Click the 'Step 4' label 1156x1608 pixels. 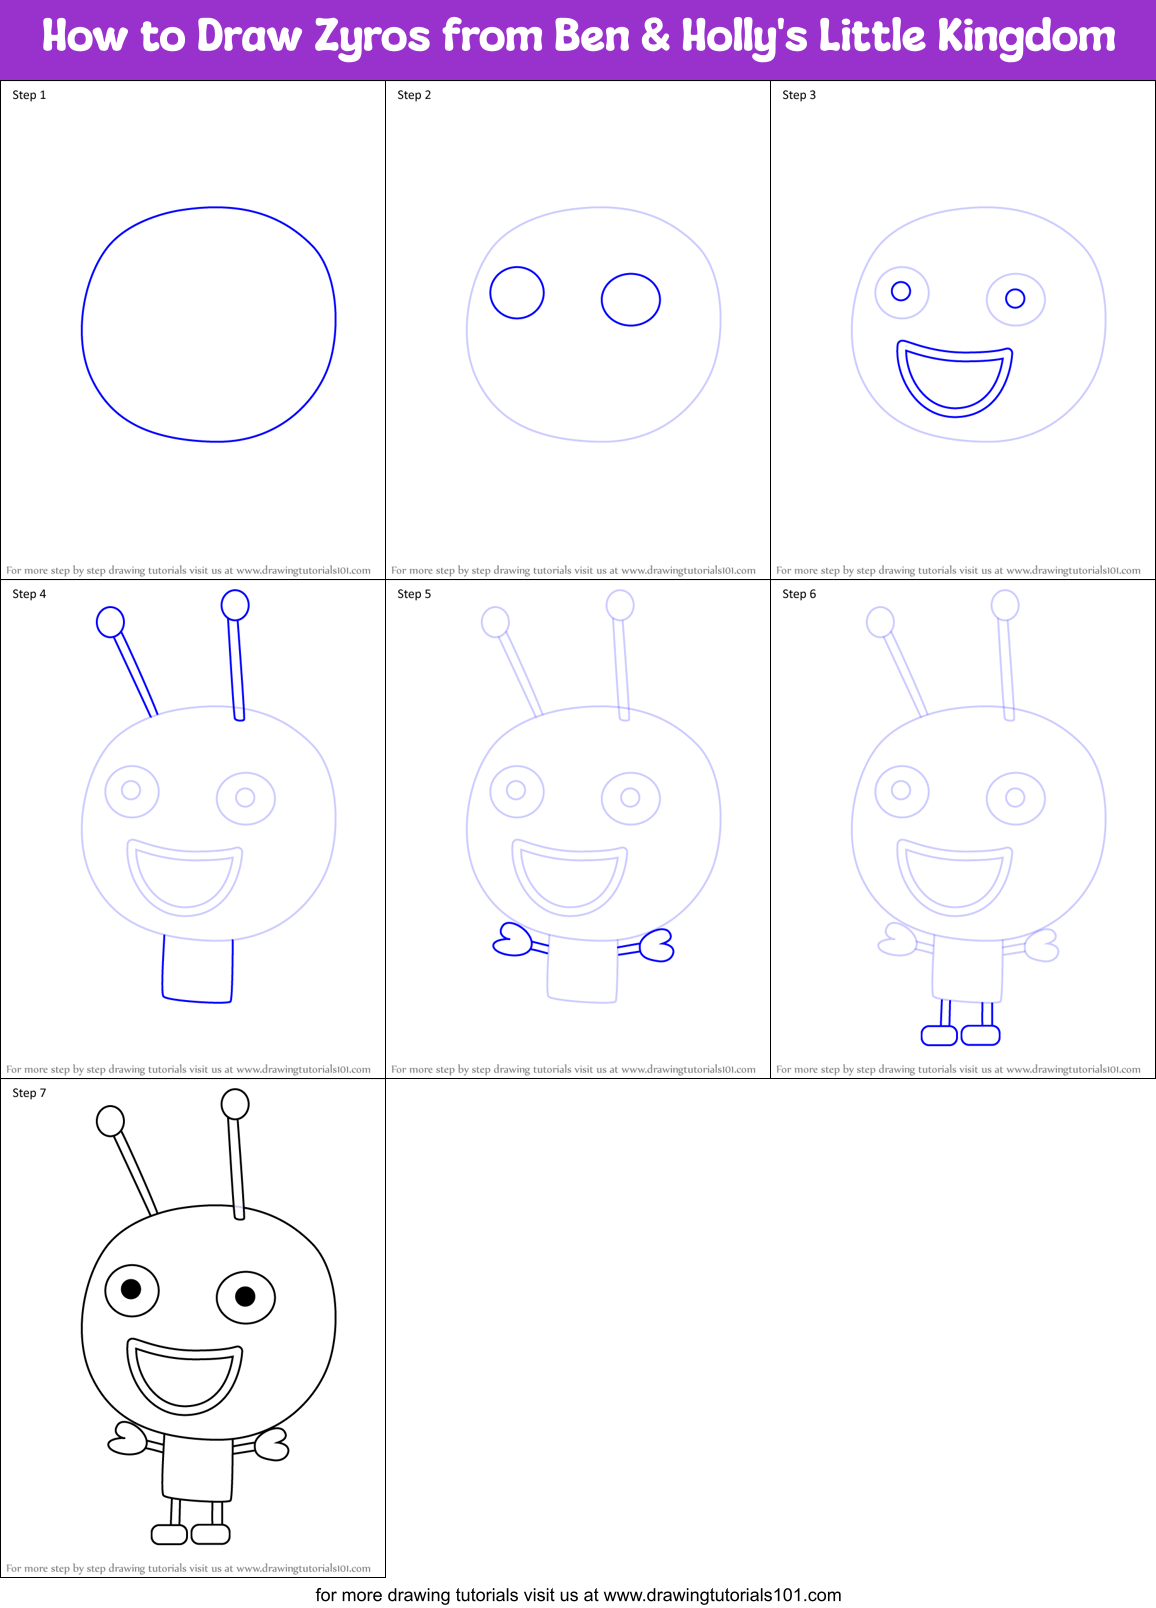coord(29,594)
